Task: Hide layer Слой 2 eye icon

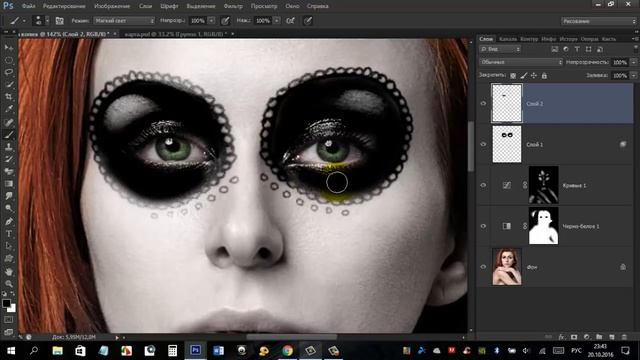Action: [x=483, y=103]
